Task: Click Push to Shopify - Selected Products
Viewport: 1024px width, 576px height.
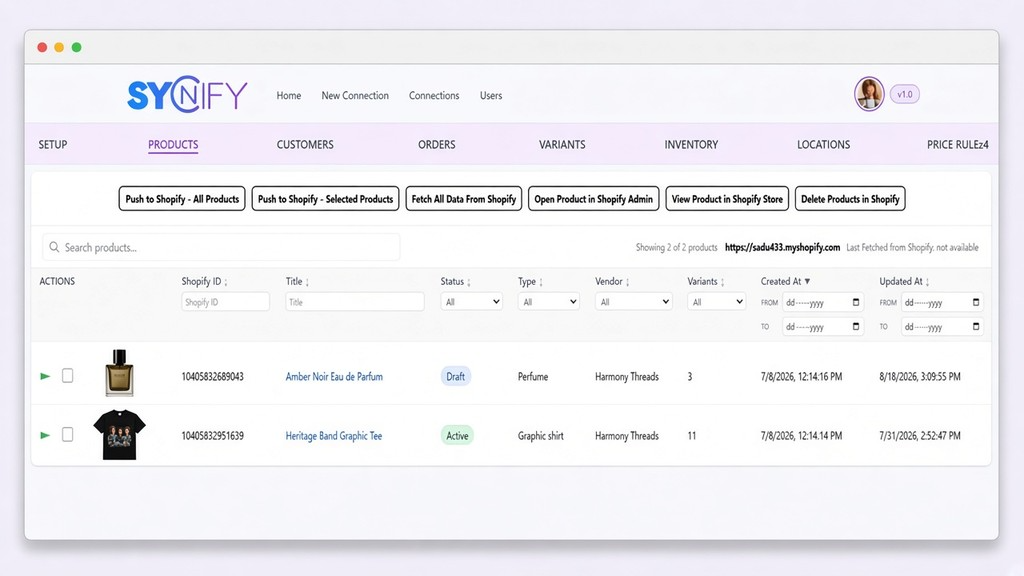Action: click(325, 199)
